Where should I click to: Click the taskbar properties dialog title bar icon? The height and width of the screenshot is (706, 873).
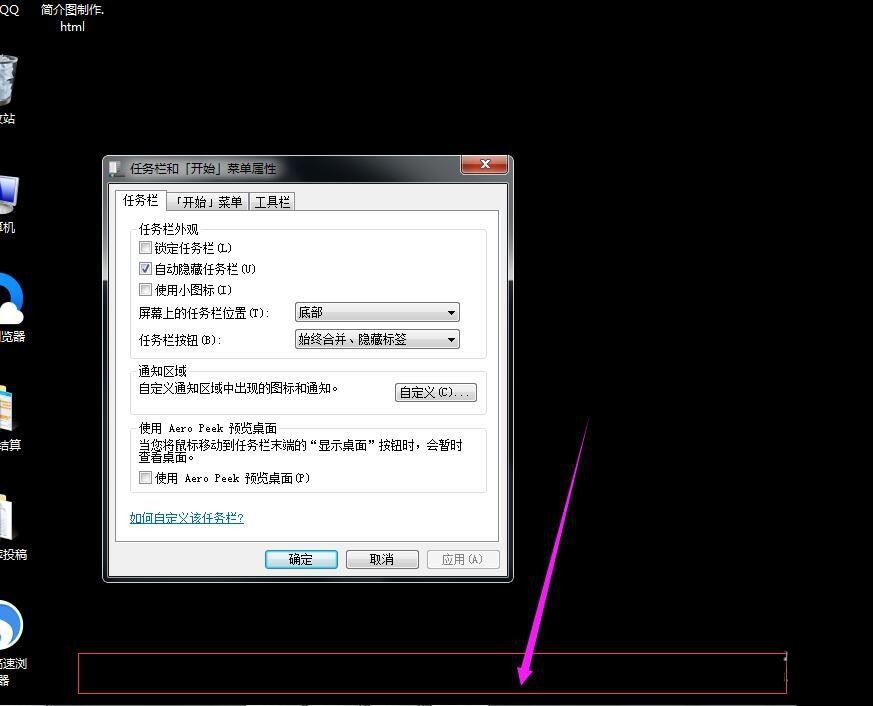117,168
